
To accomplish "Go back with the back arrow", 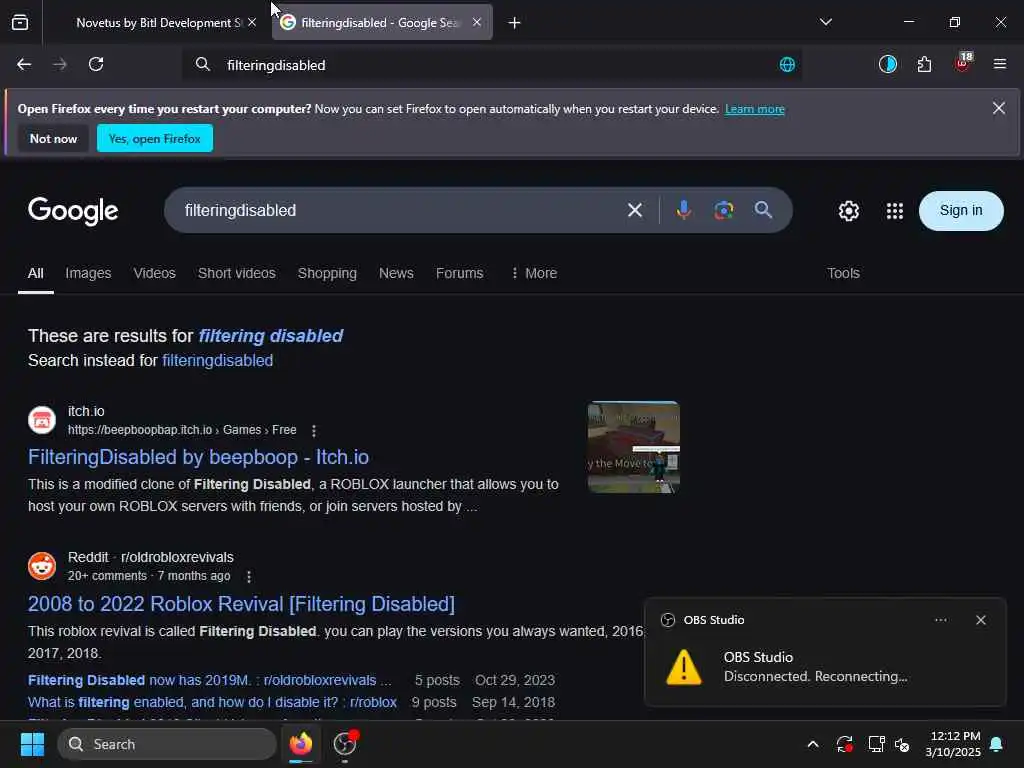I will pos(24,64).
